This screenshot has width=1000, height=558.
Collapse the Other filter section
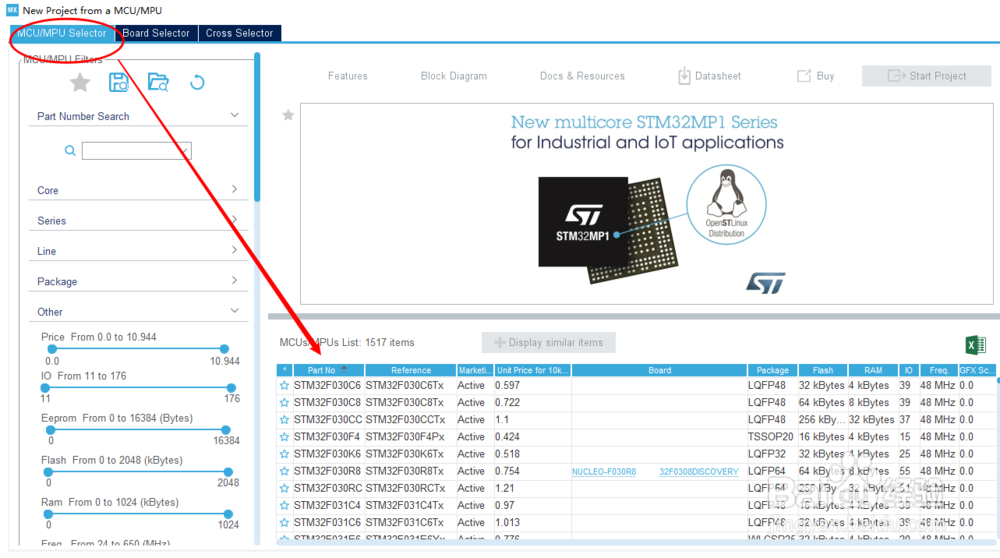tap(235, 311)
